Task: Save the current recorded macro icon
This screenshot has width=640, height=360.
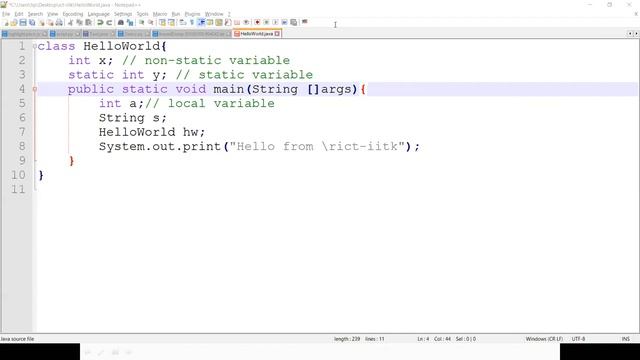Action: pos(293,22)
